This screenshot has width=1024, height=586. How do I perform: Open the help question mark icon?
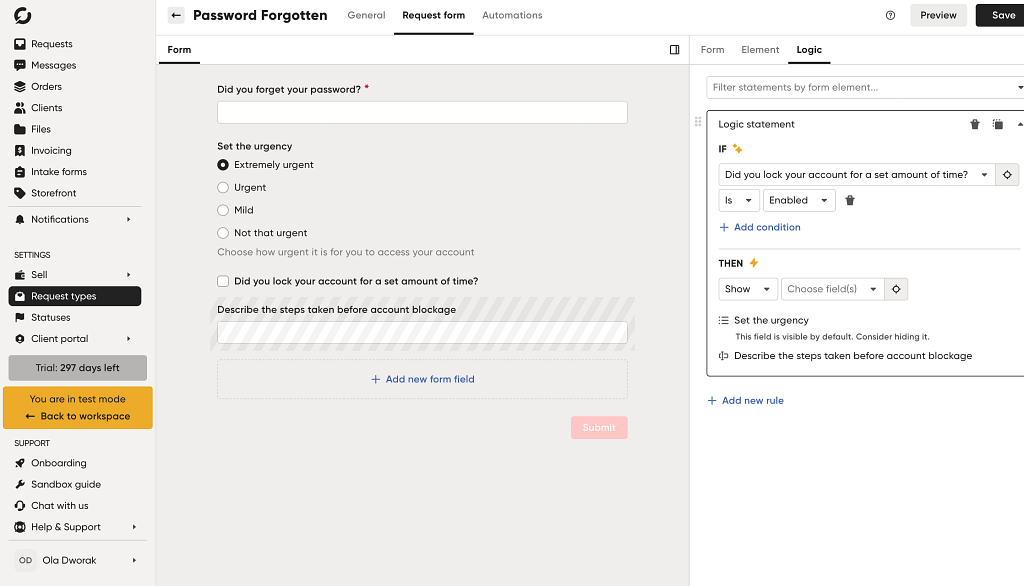click(x=890, y=15)
